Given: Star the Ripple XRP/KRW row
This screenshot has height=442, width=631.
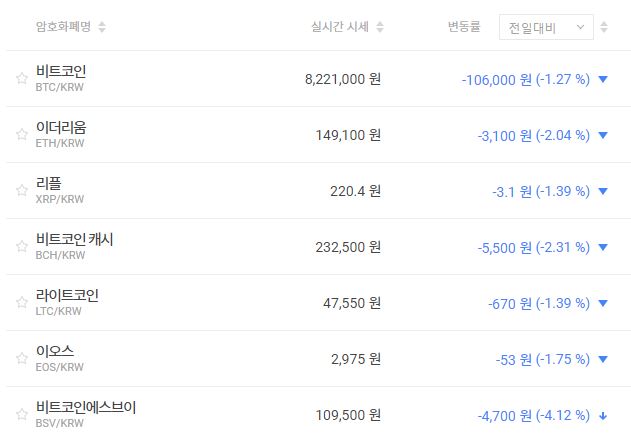Looking at the screenshot, I should click(x=21, y=190).
